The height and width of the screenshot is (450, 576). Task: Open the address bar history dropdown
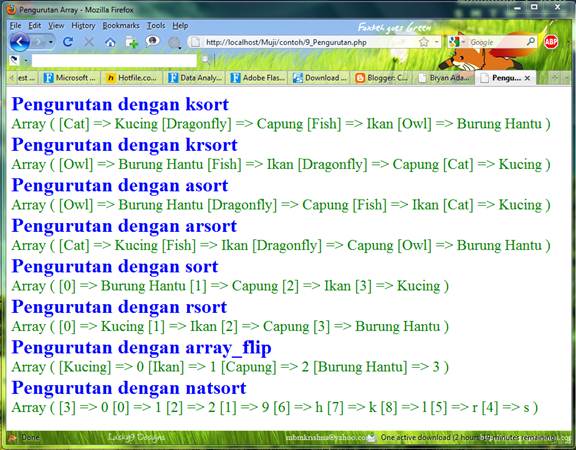(x=436, y=42)
